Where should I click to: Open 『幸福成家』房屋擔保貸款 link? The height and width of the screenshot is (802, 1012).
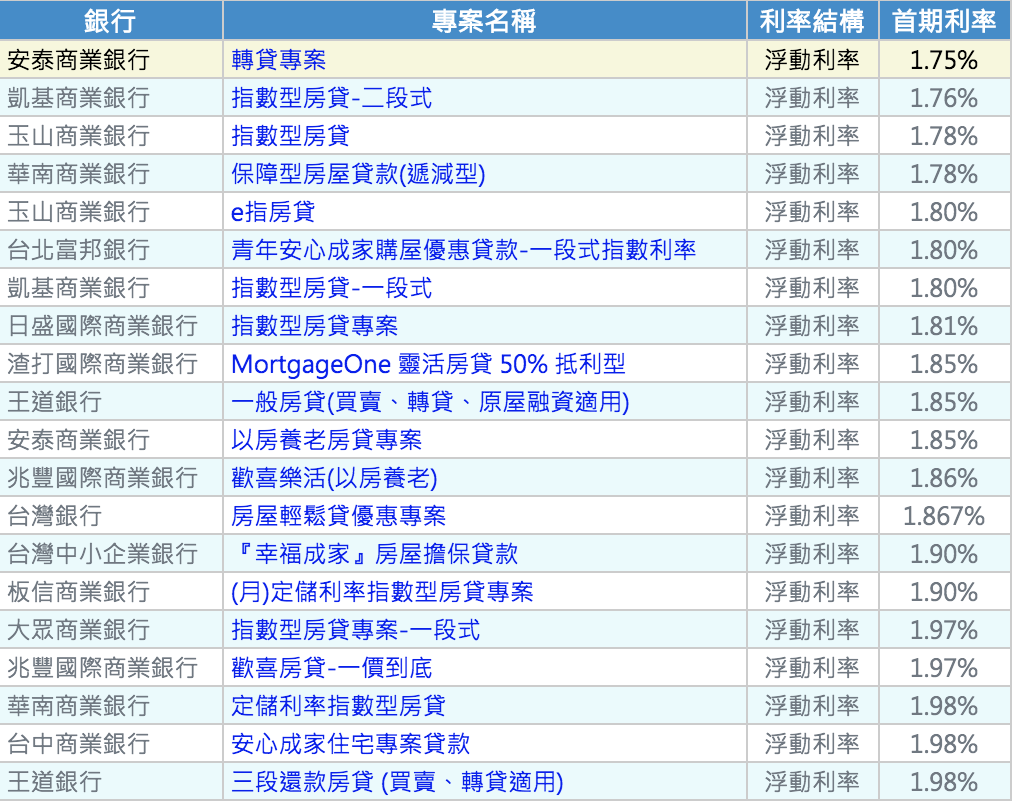point(374,554)
